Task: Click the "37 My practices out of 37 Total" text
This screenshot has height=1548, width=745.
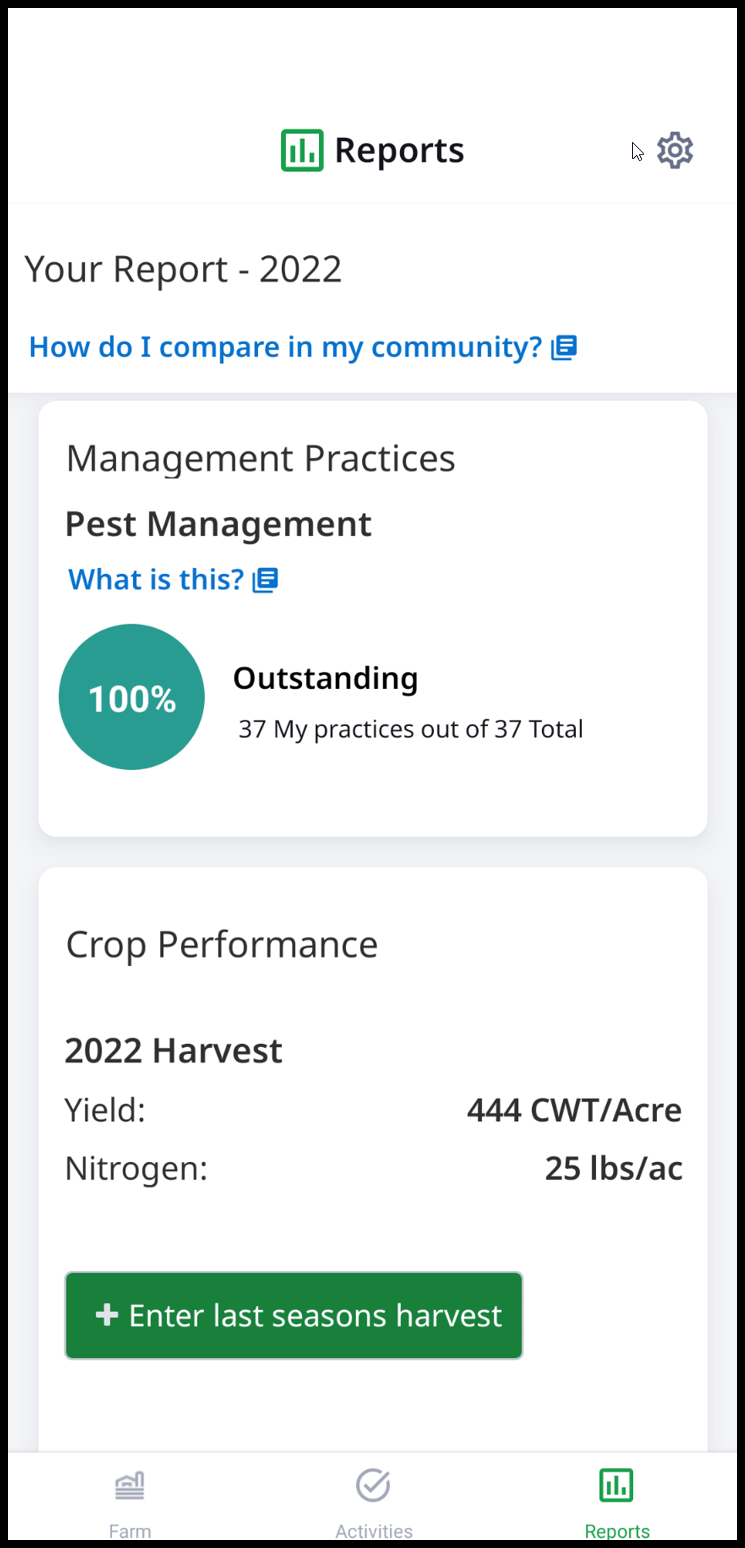Action: point(410,729)
